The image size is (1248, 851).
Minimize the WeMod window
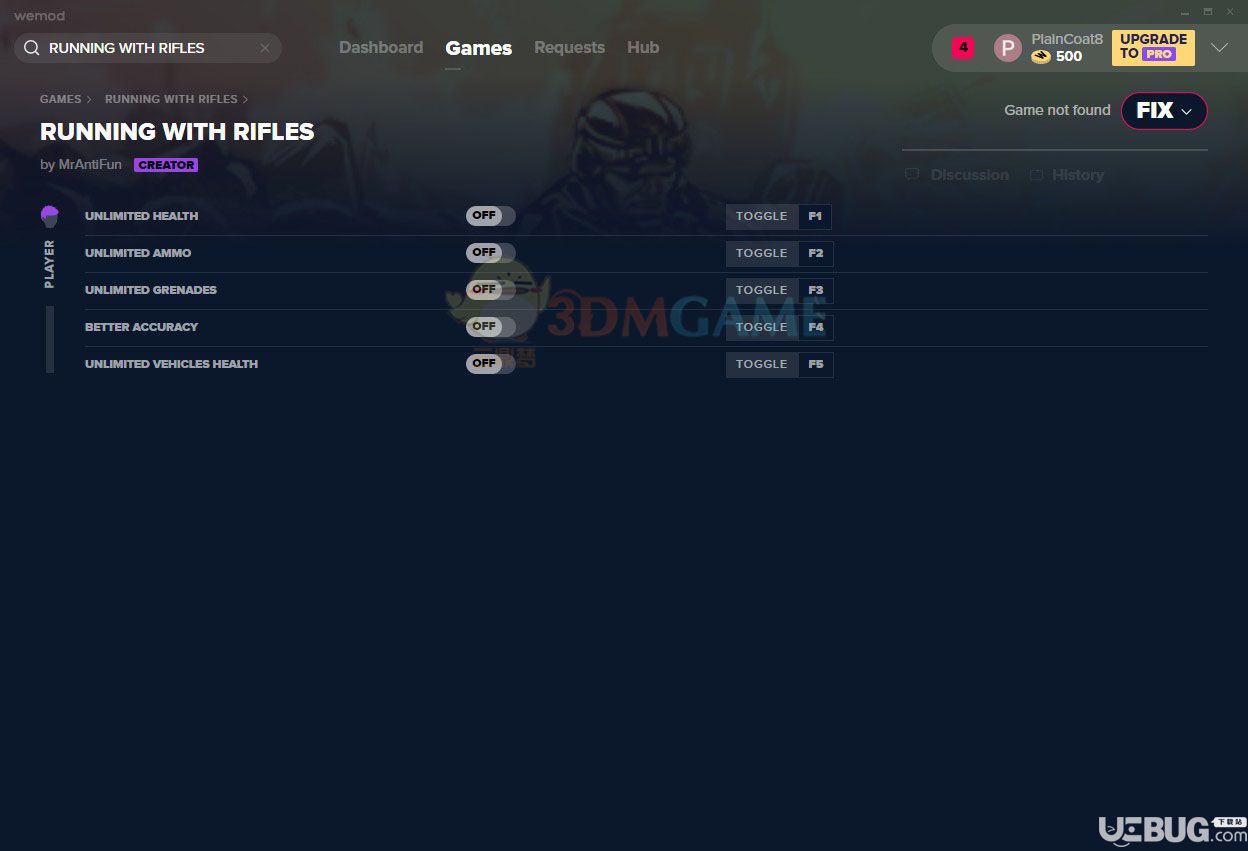[1185, 11]
